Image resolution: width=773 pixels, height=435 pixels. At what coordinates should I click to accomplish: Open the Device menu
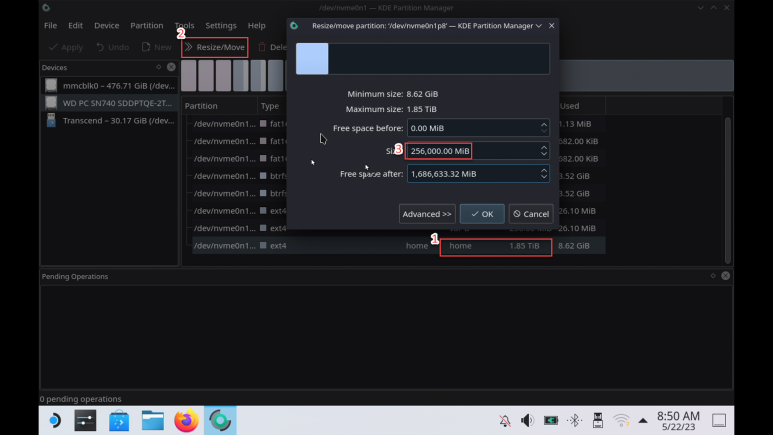106,25
